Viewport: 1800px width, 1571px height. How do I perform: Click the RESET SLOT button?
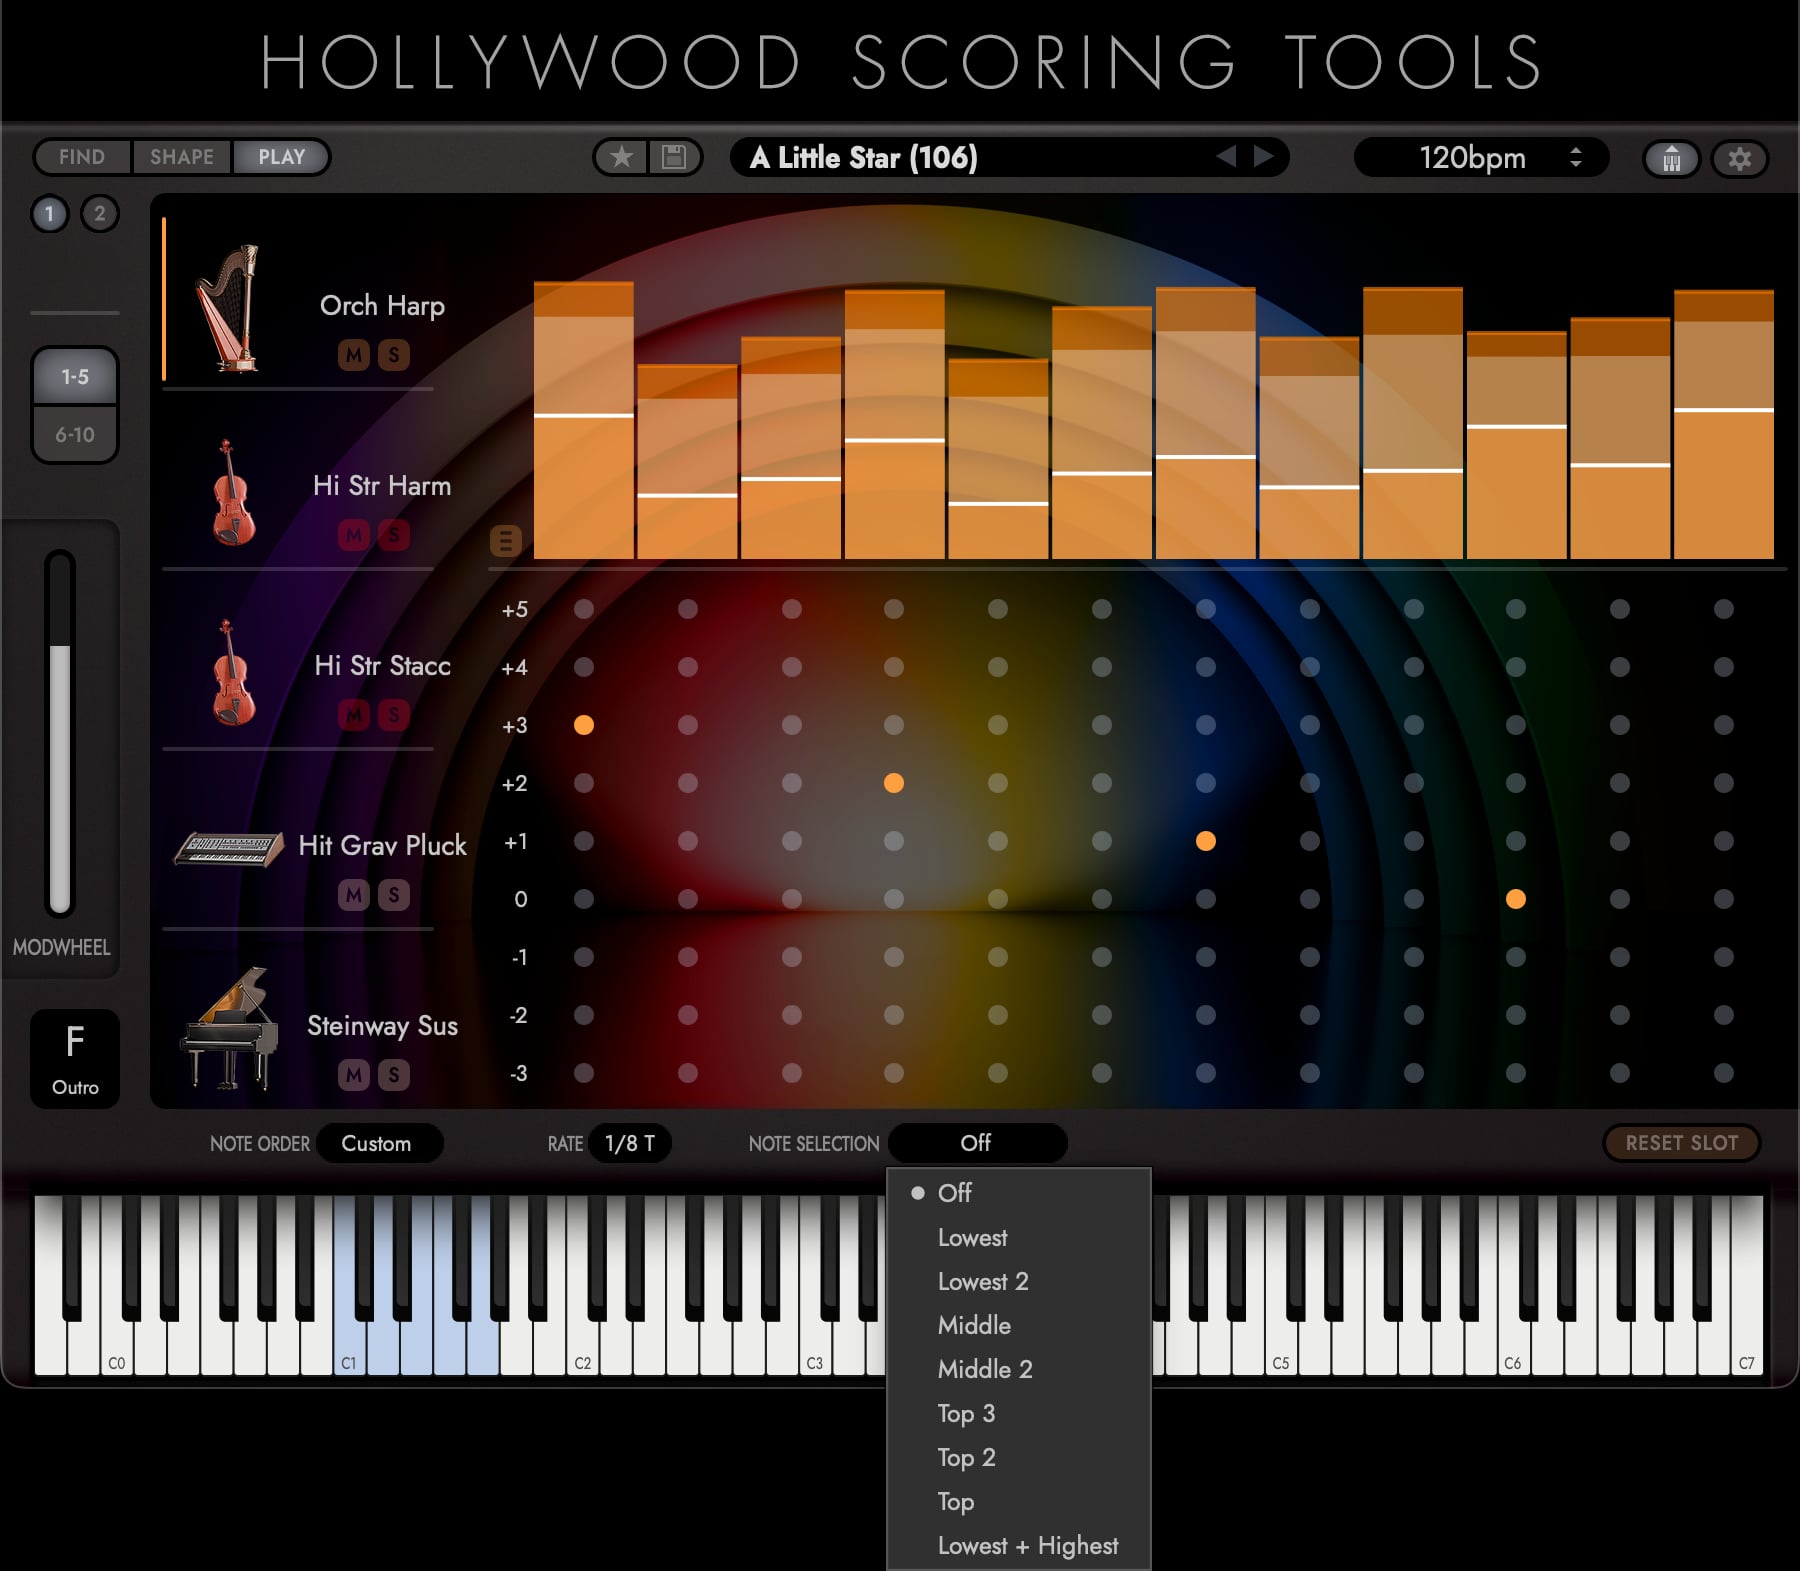pyautogui.click(x=1682, y=1143)
